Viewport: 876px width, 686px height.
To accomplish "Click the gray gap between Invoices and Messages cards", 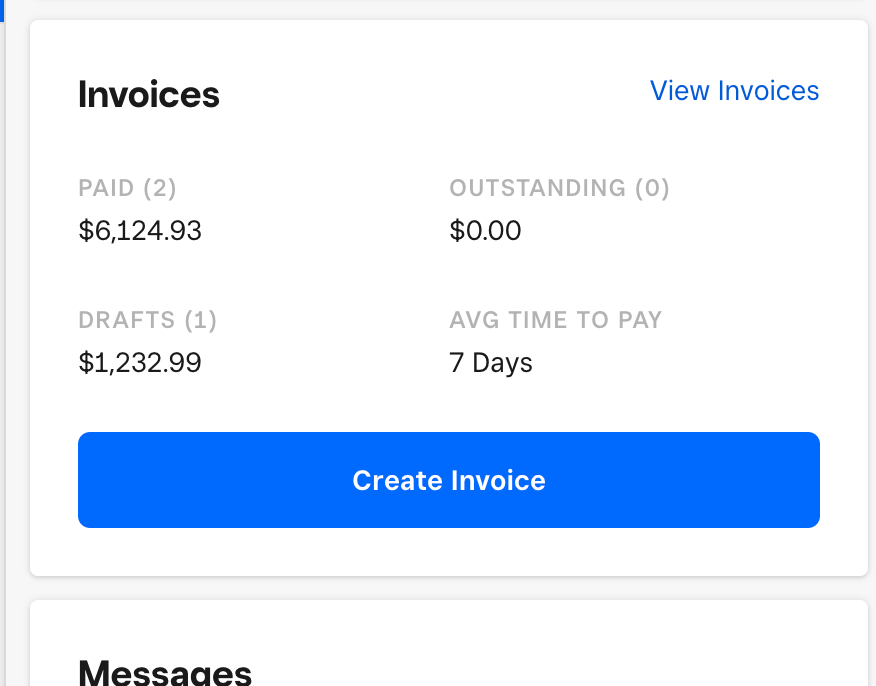I will pyautogui.click(x=449, y=588).
